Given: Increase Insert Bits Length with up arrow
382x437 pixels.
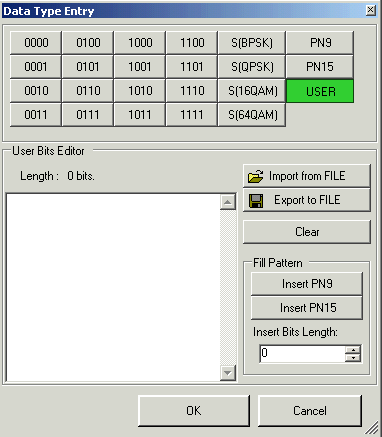Looking at the screenshot, I should pos(353,350).
